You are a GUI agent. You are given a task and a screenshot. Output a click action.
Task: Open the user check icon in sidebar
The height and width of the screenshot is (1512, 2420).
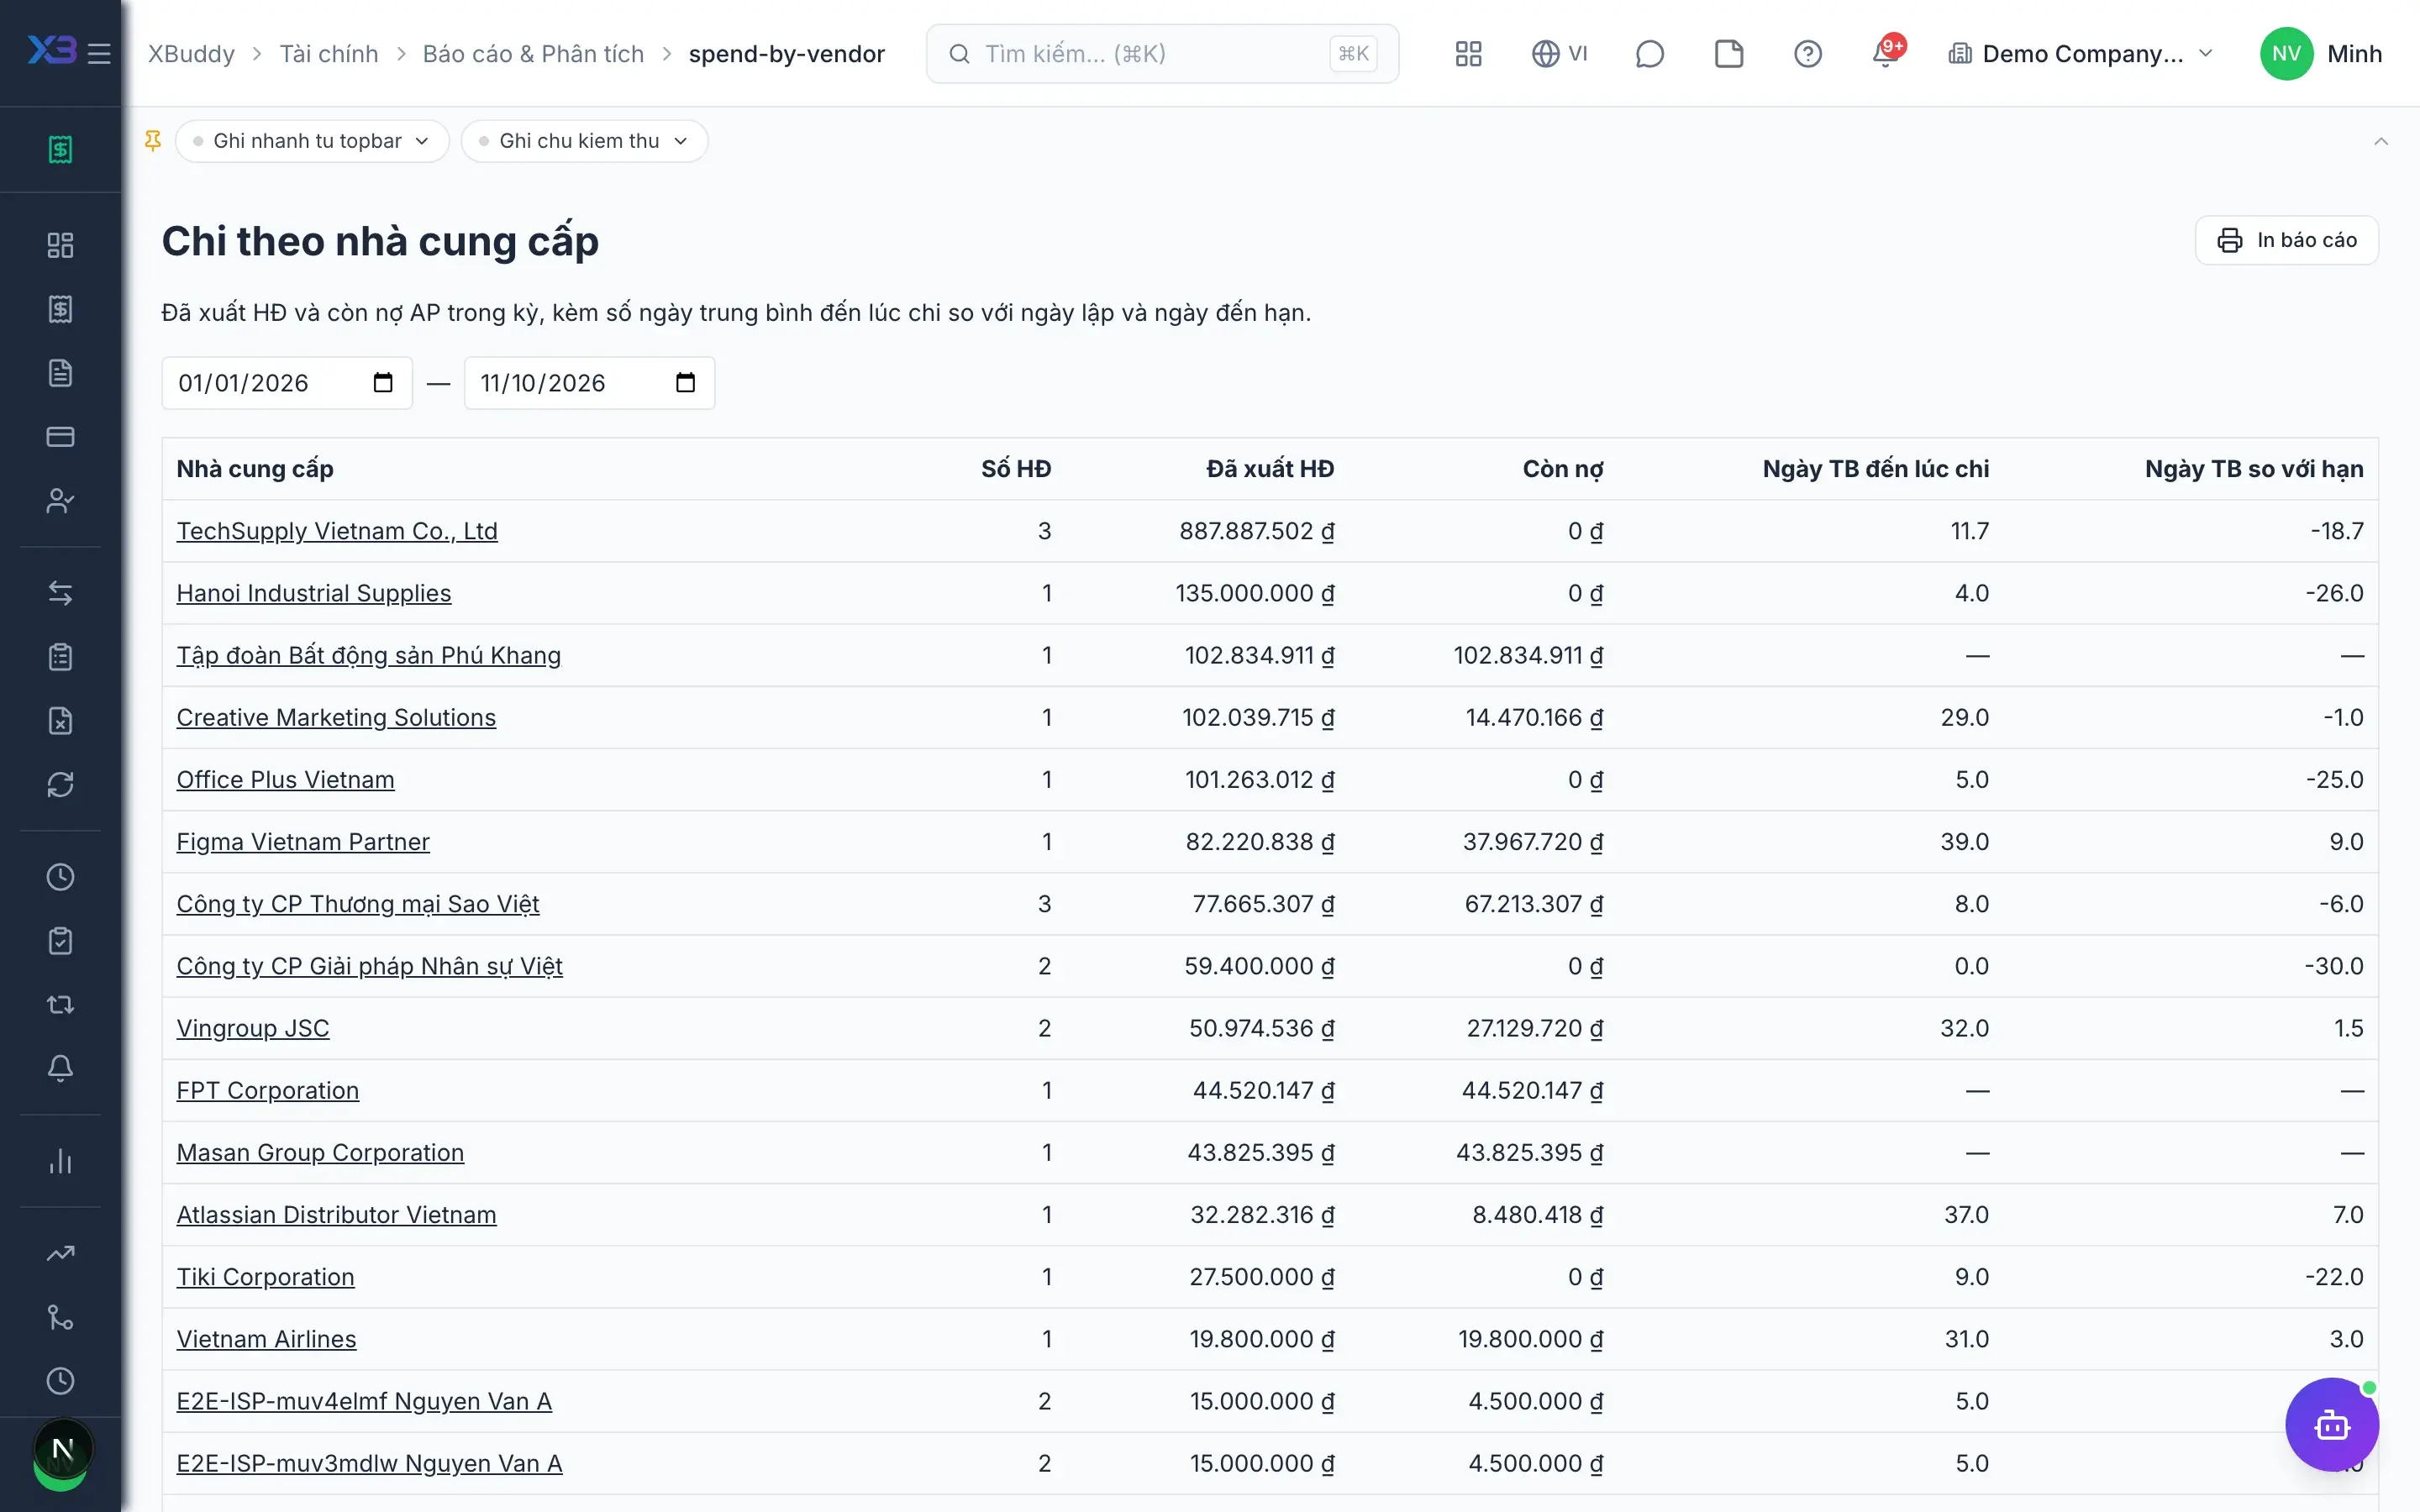click(x=60, y=501)
